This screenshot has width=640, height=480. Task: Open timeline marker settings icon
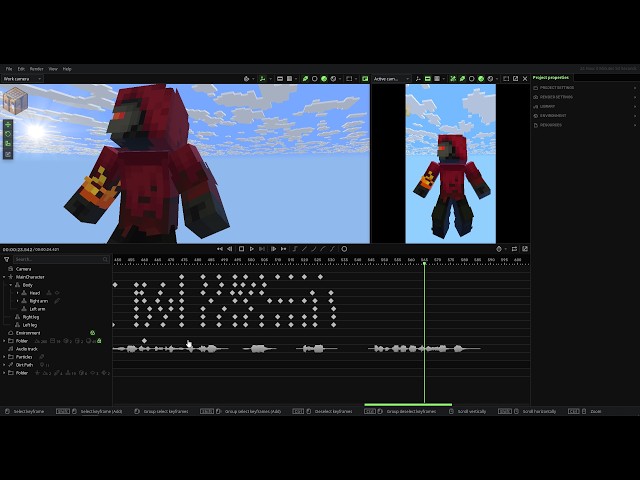(499, 249)
